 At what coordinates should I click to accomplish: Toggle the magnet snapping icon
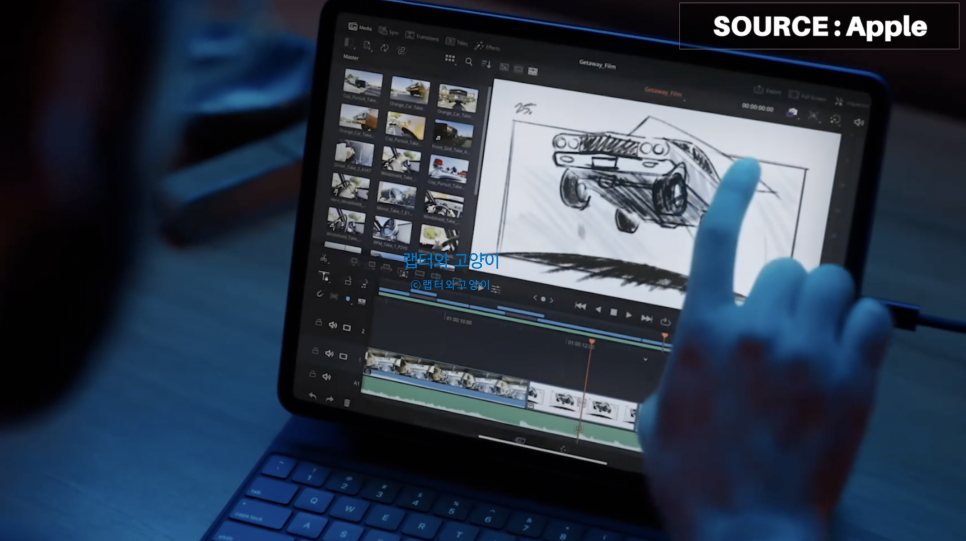[320, 295]
